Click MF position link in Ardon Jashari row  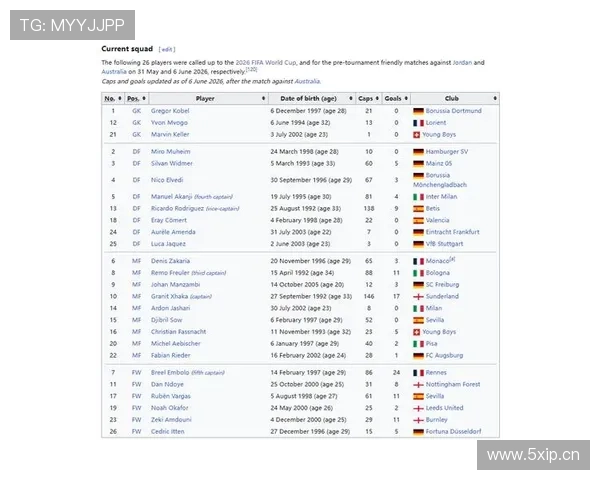pyautogui.click(x=137, y=308)
